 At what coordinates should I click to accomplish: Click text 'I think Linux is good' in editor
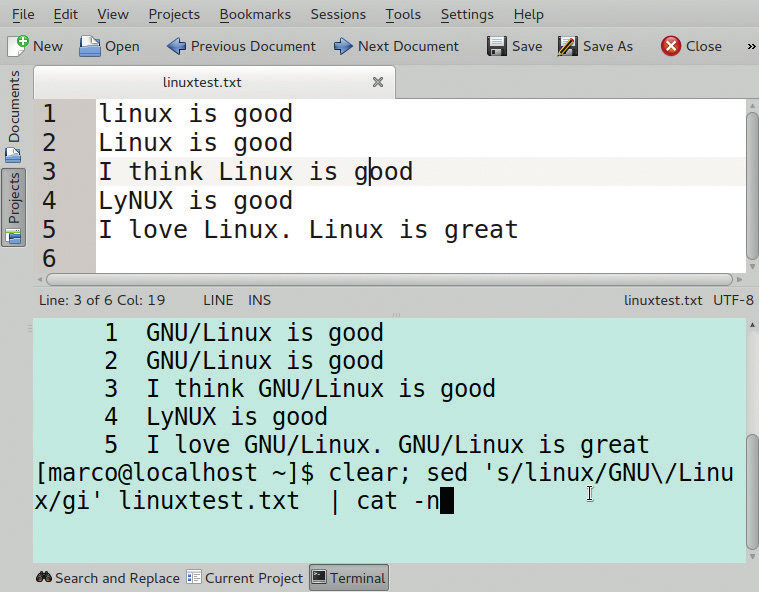click(x=256, y=172)
